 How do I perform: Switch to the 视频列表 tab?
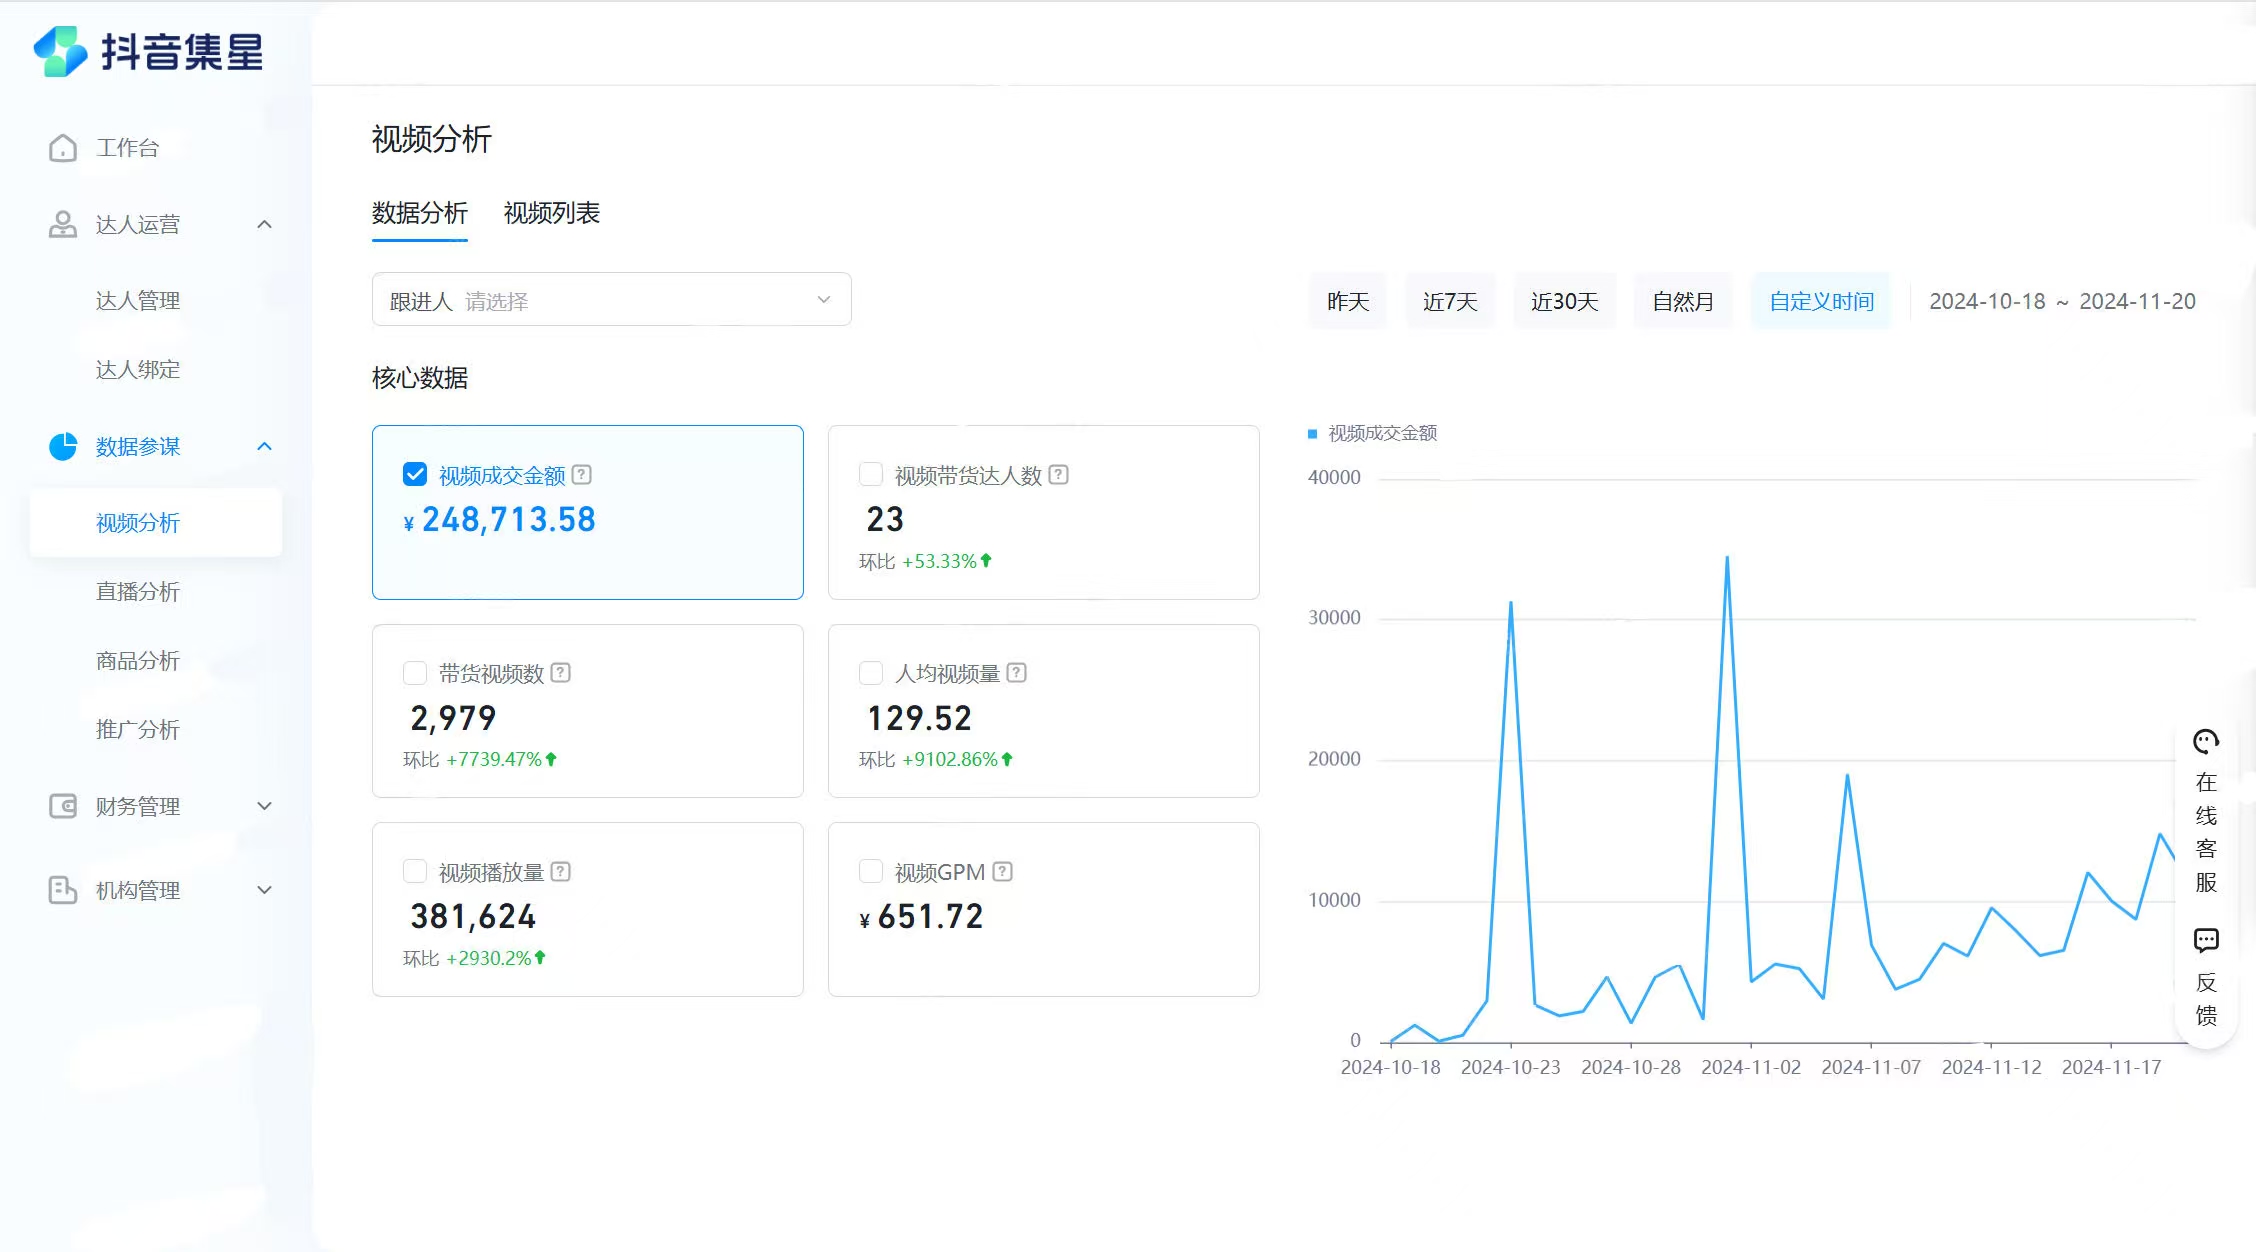click(x=551, y=213)
